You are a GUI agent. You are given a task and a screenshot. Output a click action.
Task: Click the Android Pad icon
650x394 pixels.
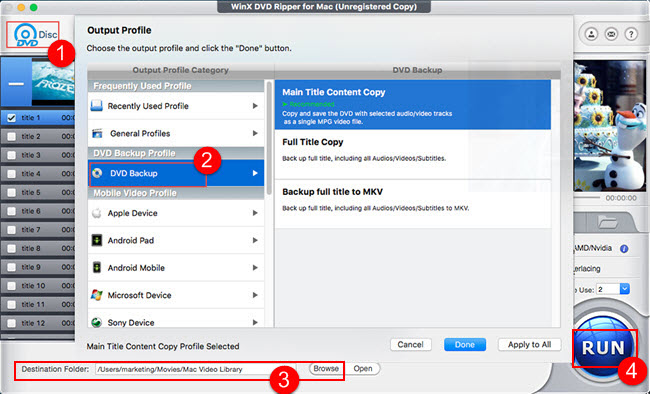(97, 240)
